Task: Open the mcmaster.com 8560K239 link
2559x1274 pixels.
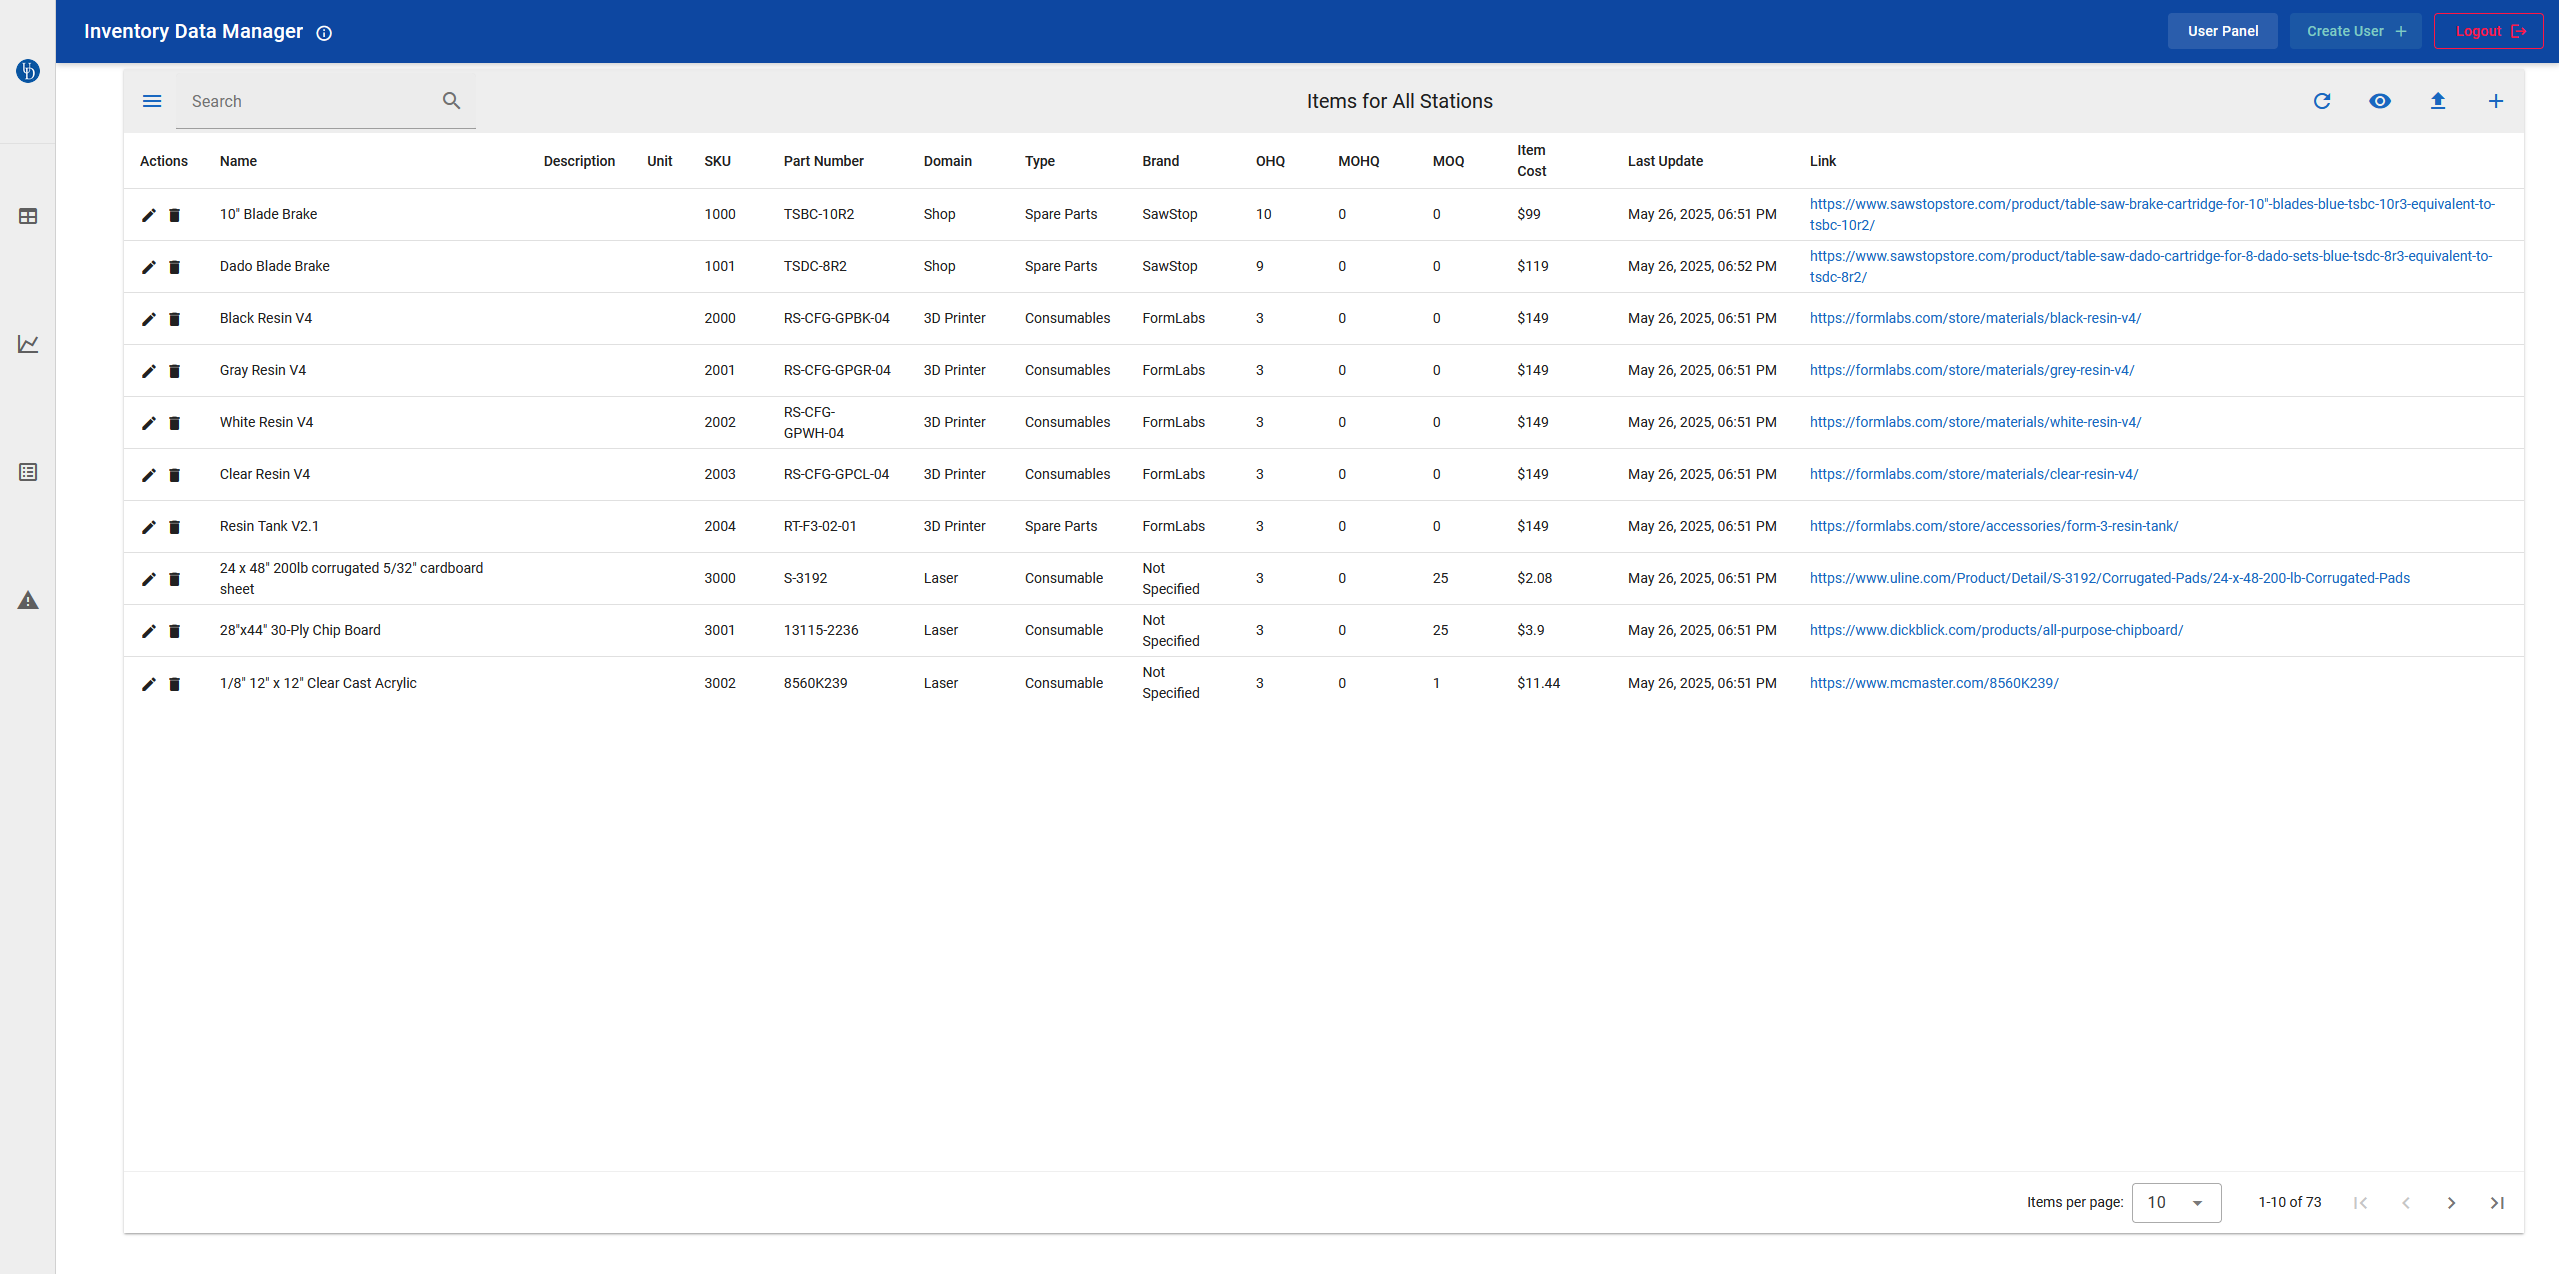Action: (1933, 683)
